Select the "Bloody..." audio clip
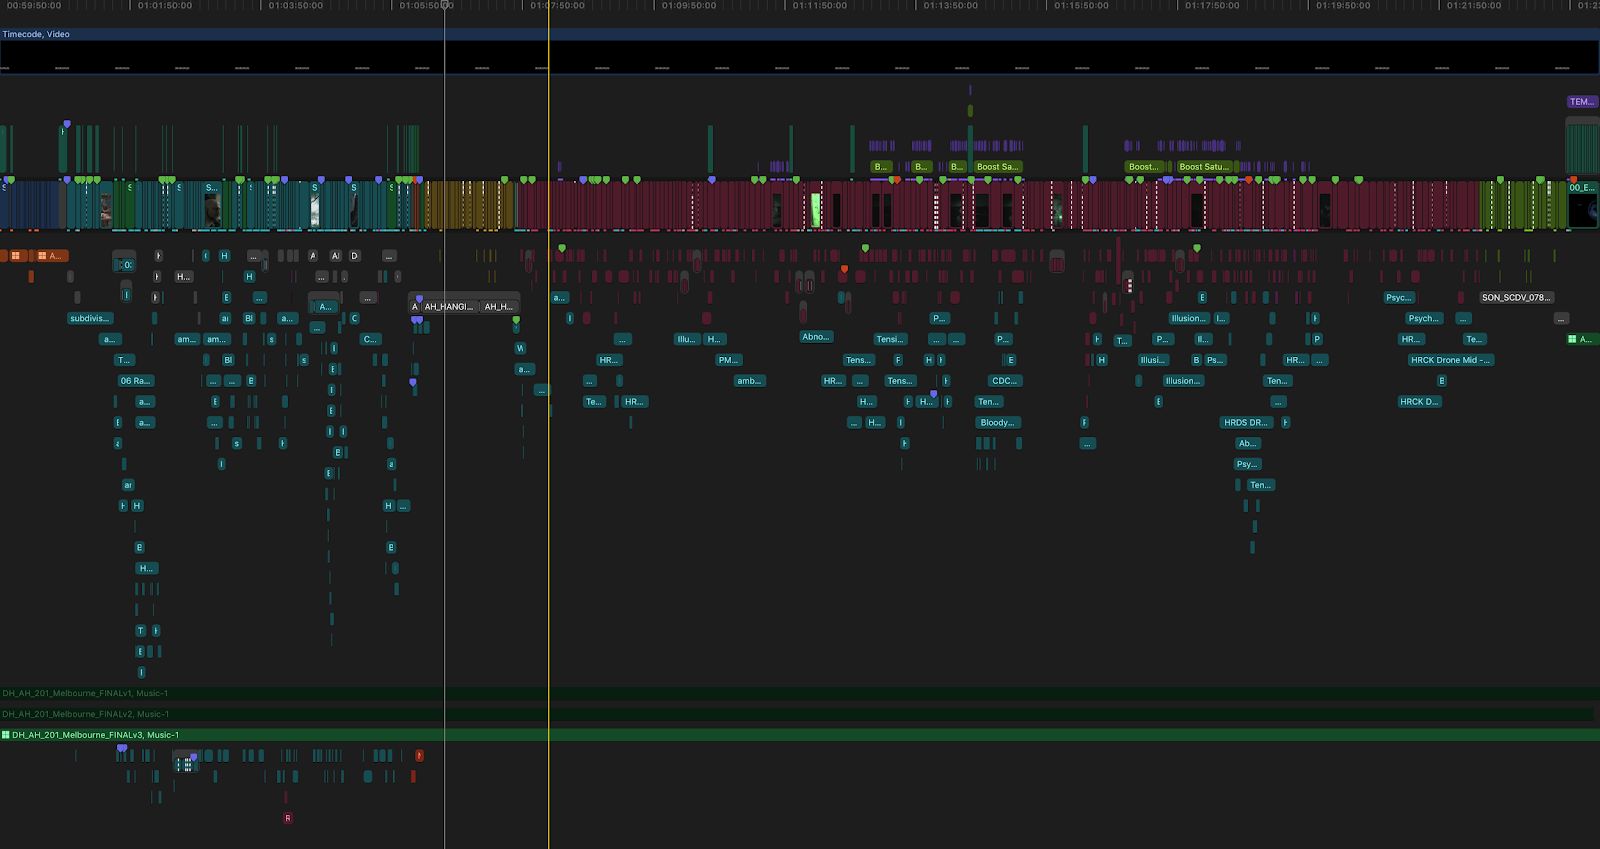The image size is (1600, 849). (x=997, y=423)
